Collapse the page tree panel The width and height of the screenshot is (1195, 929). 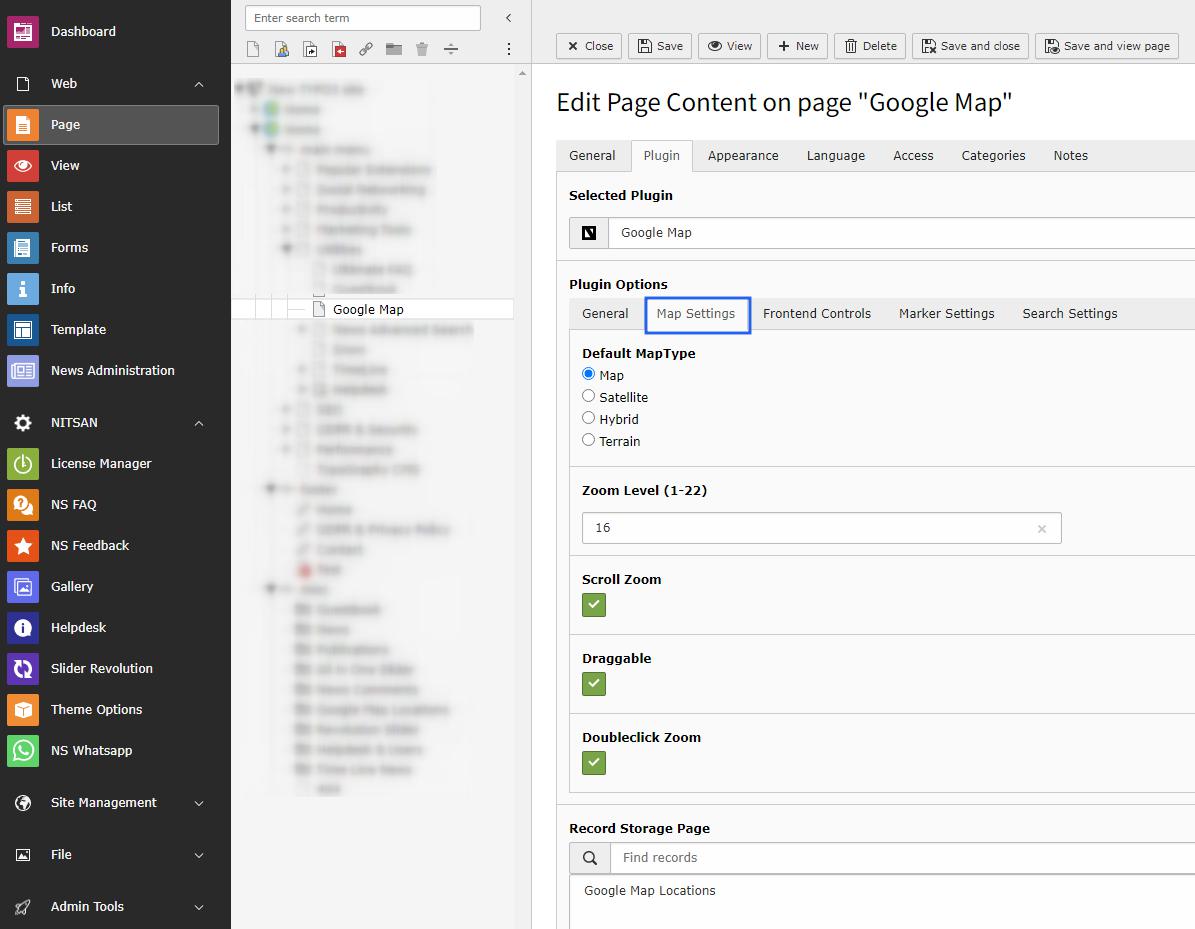pyautogui.click(x=508, y=18)
